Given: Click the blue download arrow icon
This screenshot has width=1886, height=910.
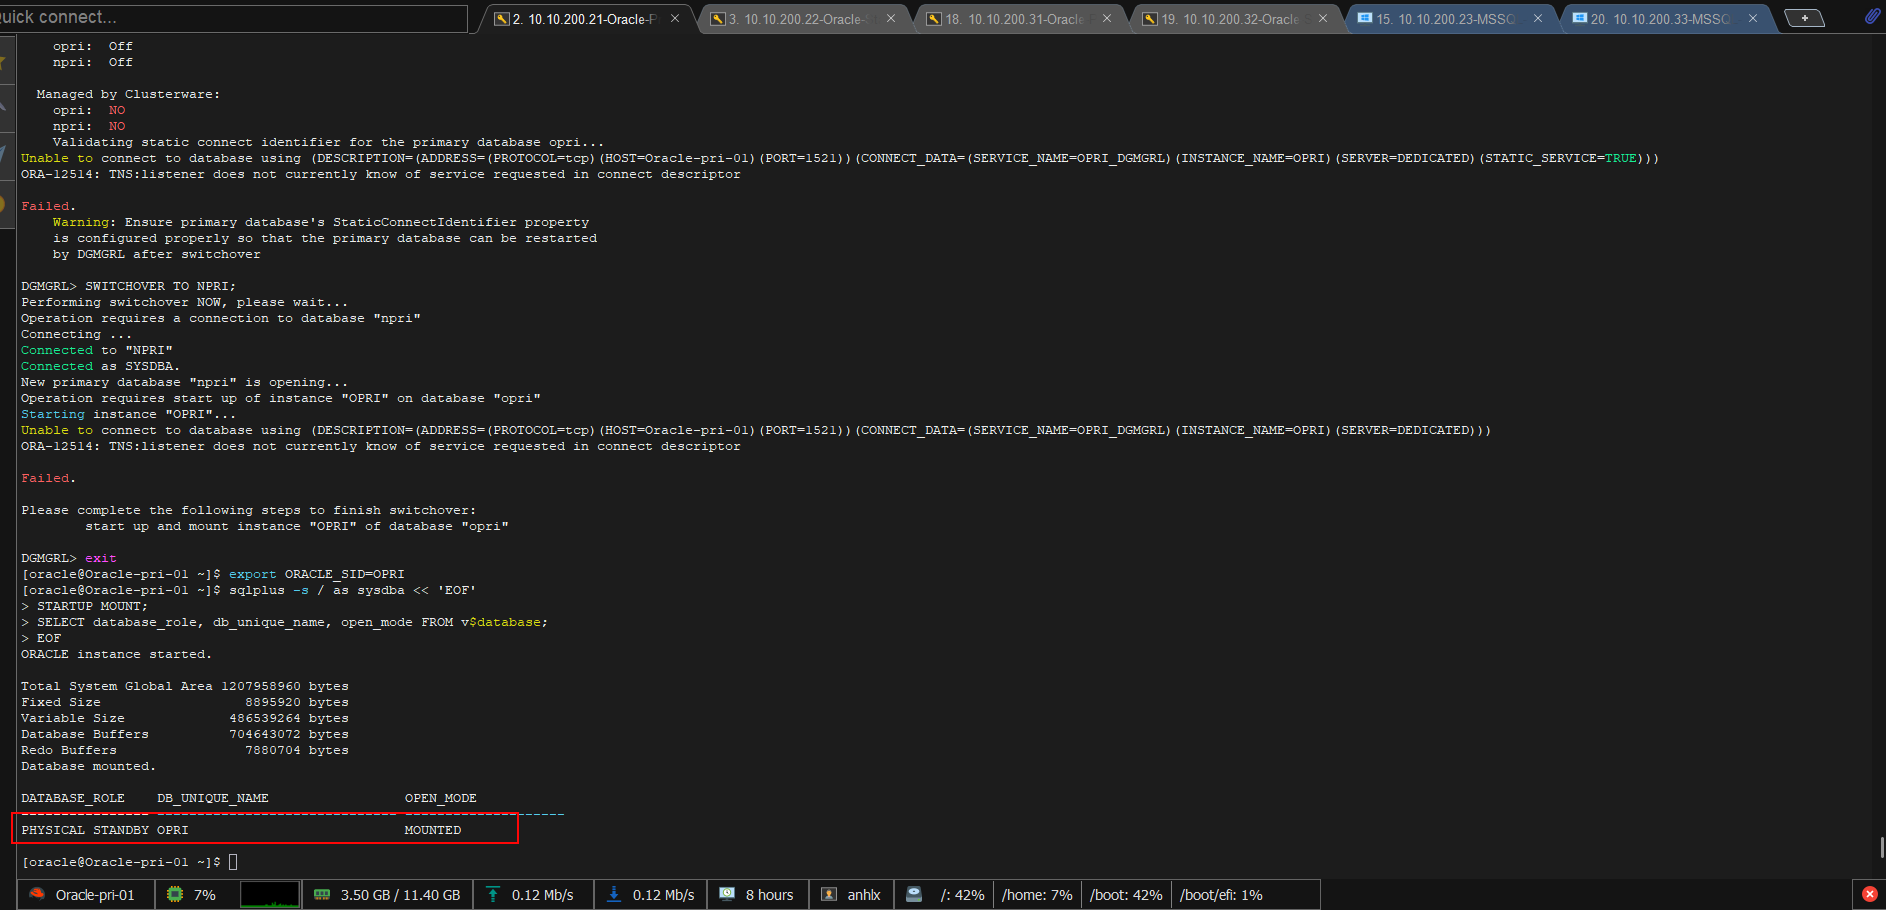Looking at the screenshot, I should click(614, 894).
